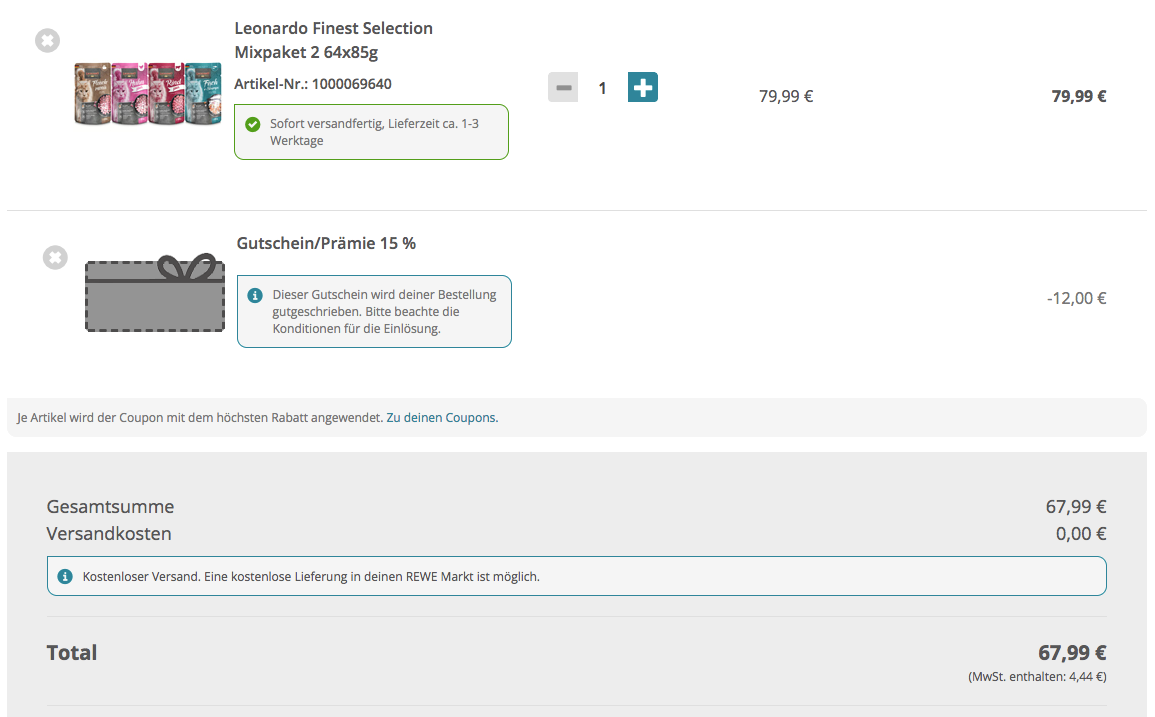Decrease Leonardo Mixpaket quantity with minus button

pyautogui.click(x=563, y=88)
